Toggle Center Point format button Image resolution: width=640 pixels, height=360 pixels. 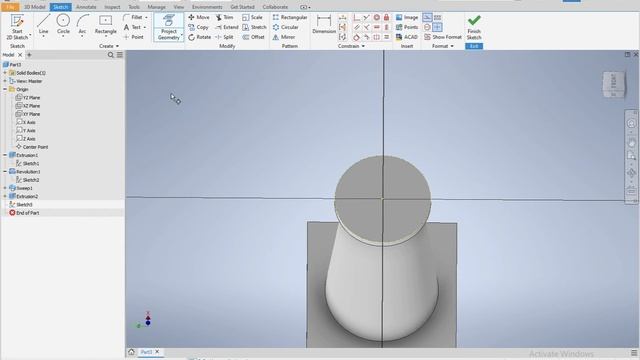tap(437, 27)
